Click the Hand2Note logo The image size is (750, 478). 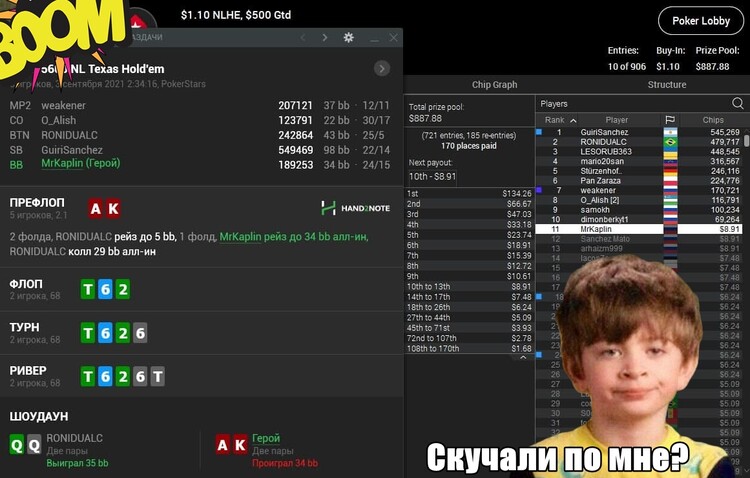pos(355,208)
